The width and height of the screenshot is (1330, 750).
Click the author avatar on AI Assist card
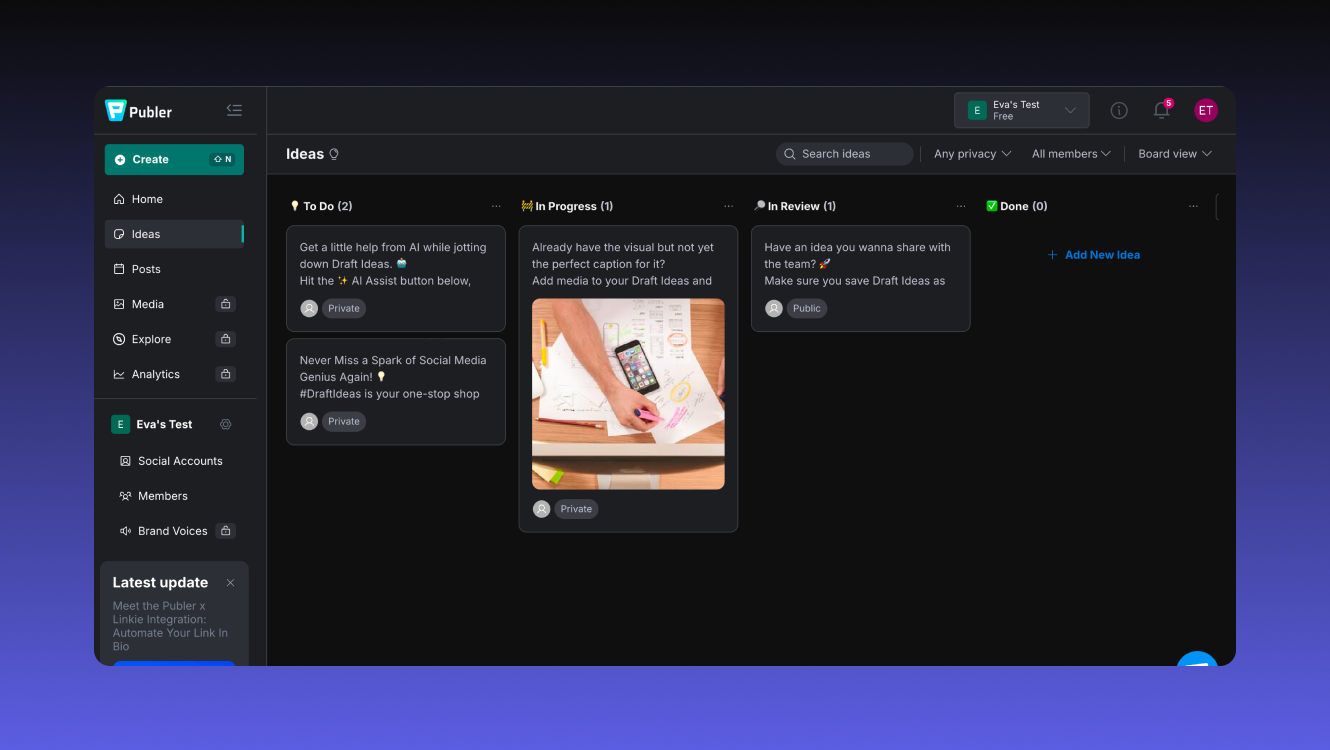[x=309, y=308]
